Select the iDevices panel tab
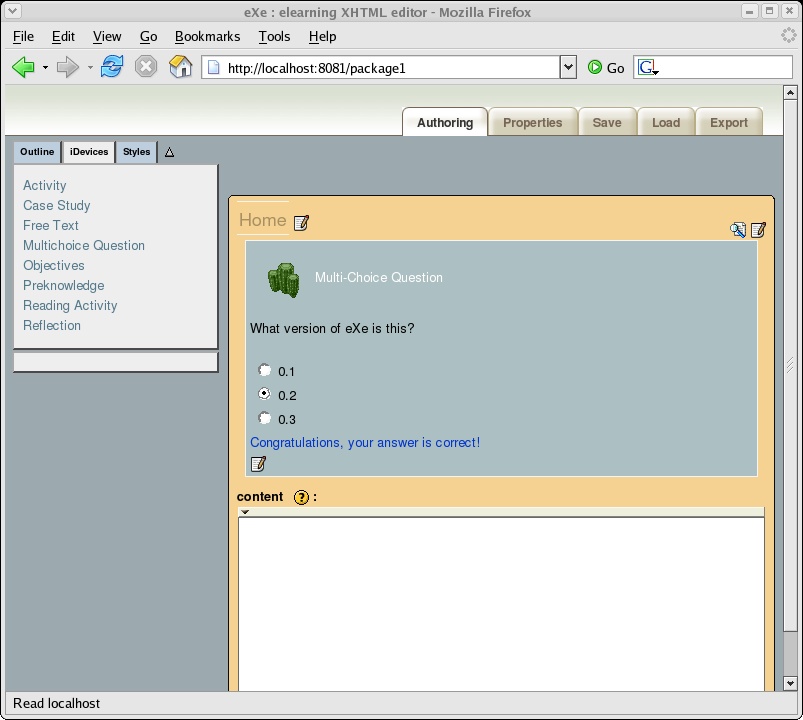 click(x=89, y=152)
